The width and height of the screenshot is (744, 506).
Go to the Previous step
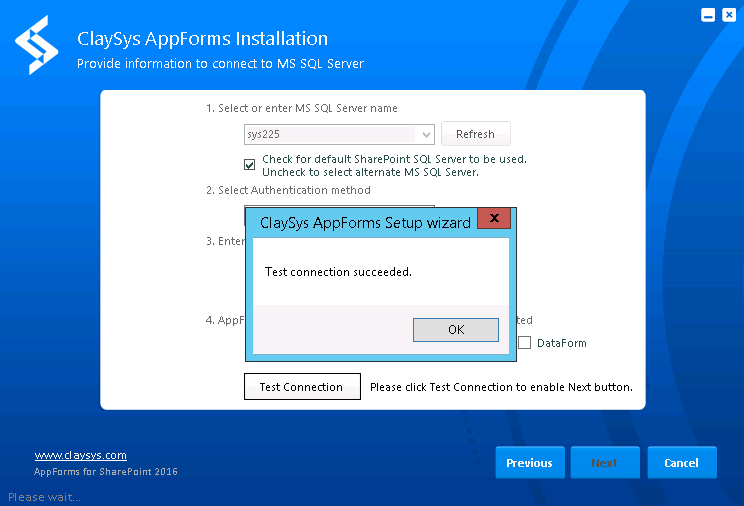coord(530,462)
